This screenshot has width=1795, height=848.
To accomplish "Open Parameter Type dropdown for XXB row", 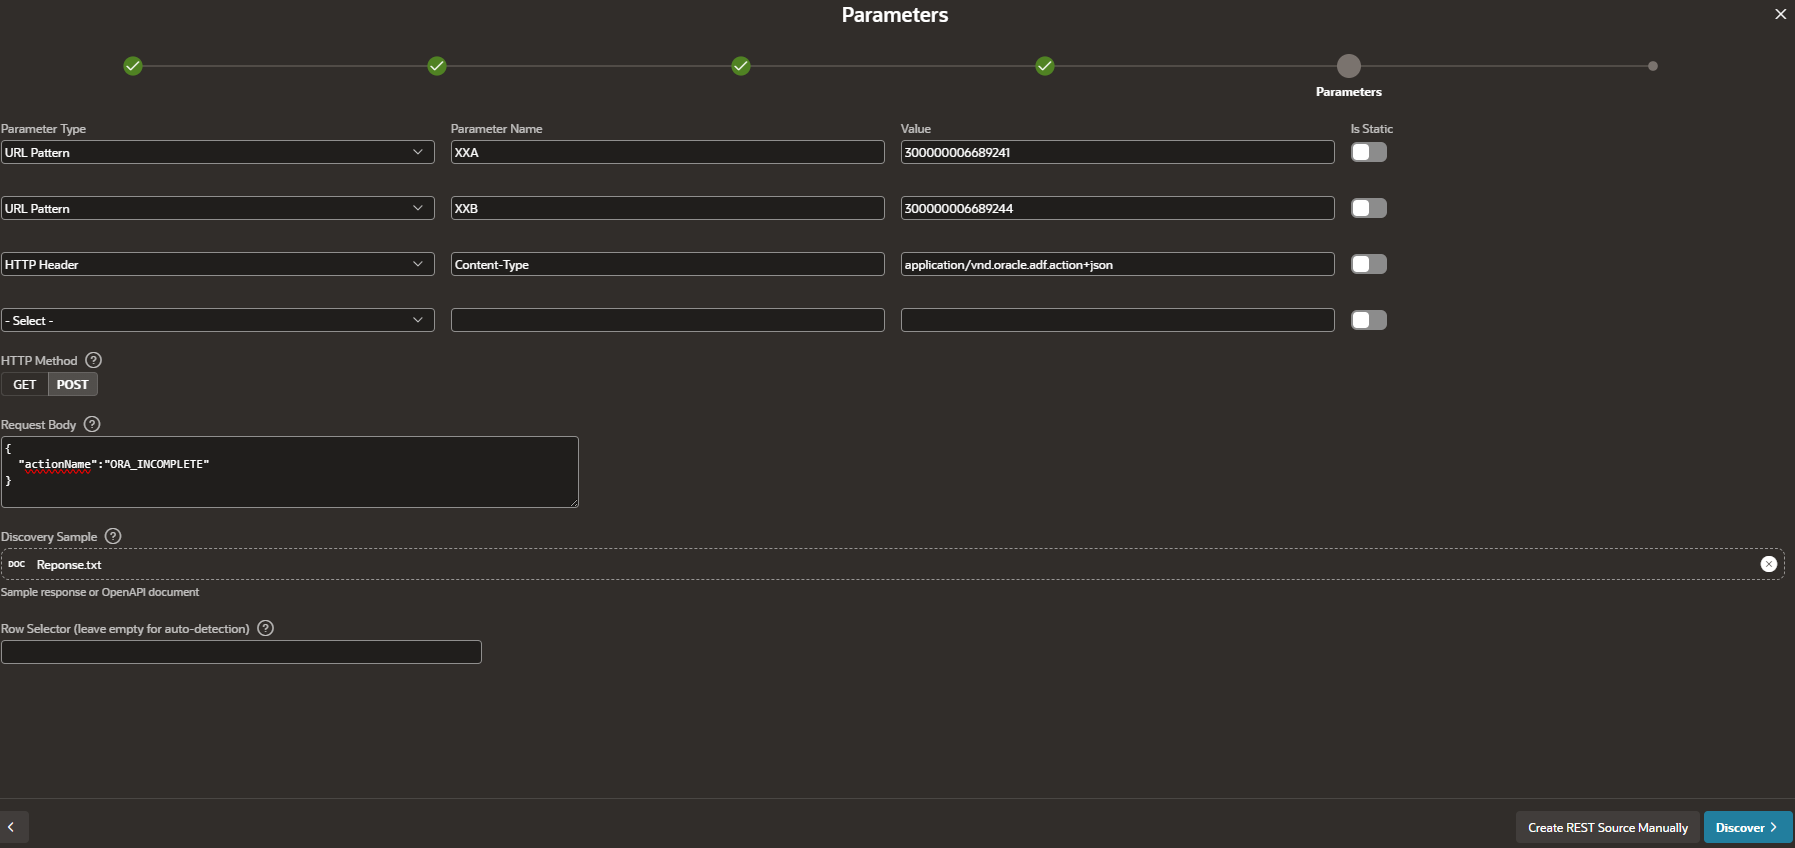I will (218, 208).
